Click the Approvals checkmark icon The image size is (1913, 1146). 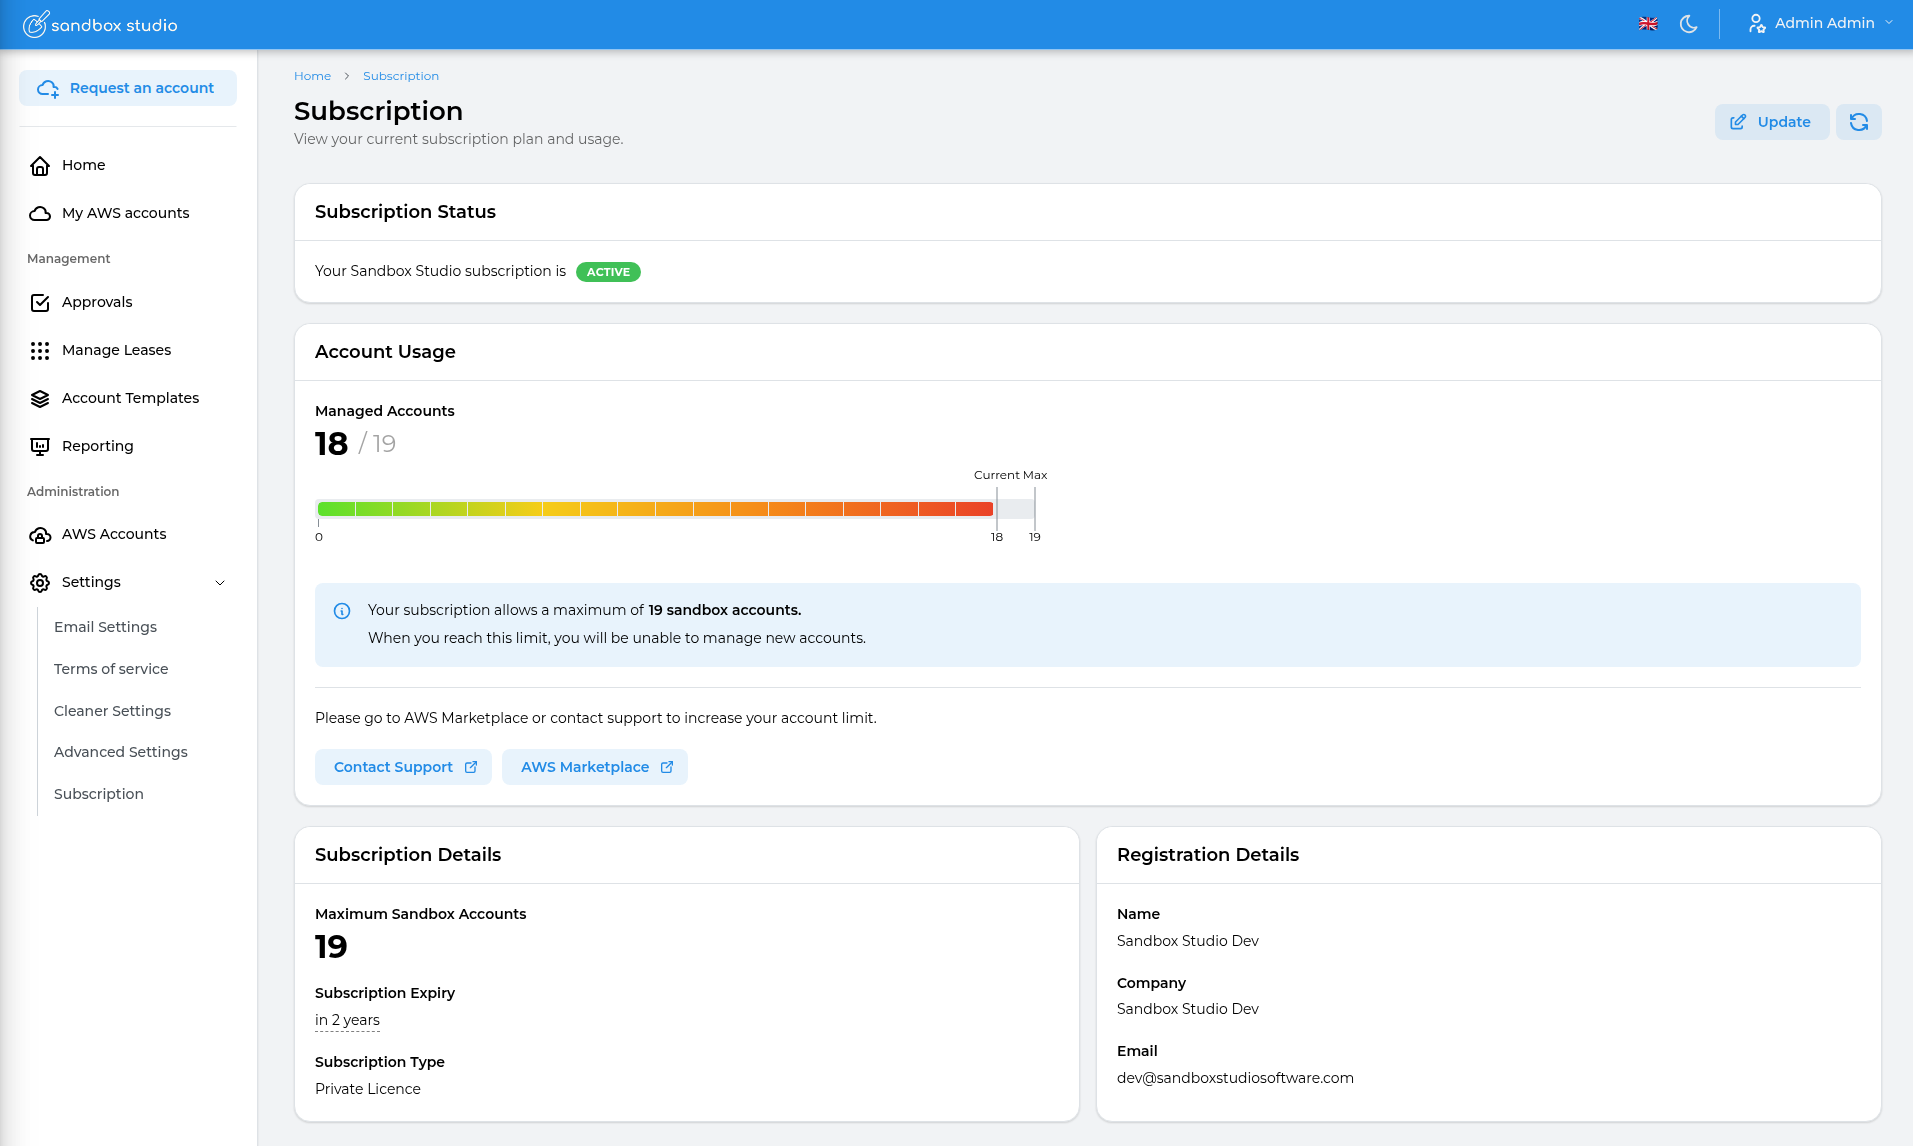[40, 303]
